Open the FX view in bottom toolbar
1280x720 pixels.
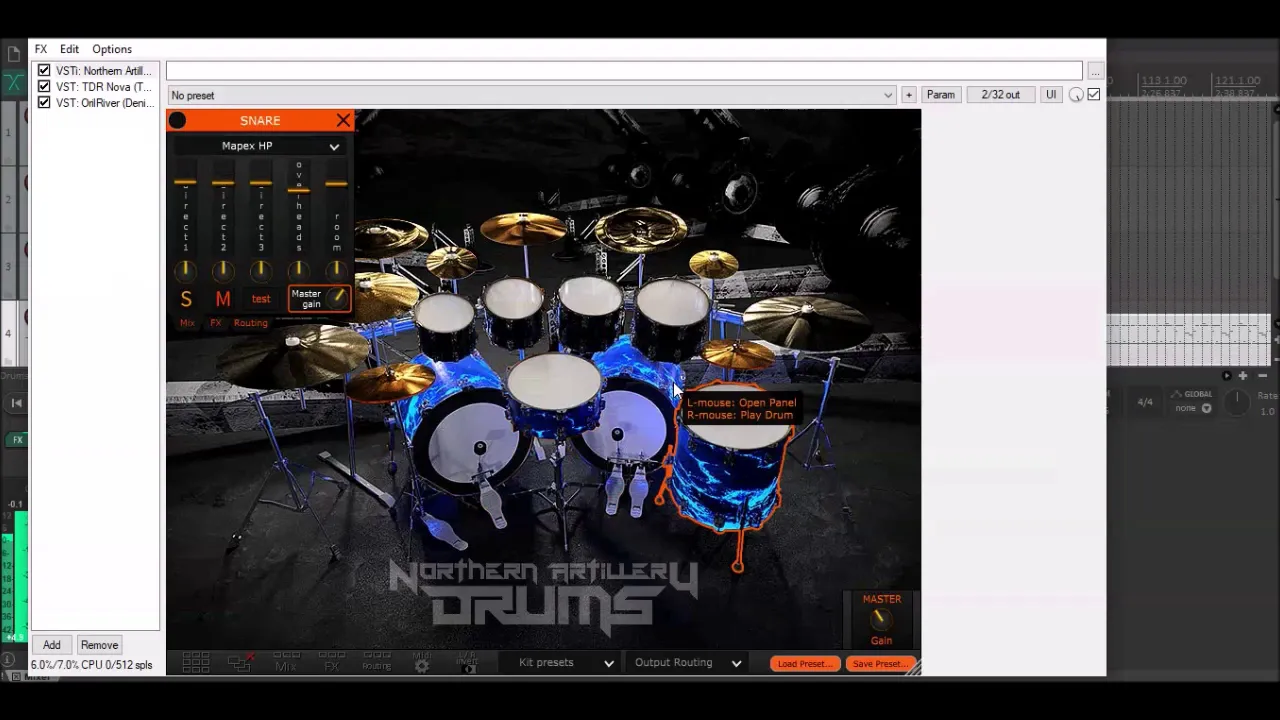point(331,662)
